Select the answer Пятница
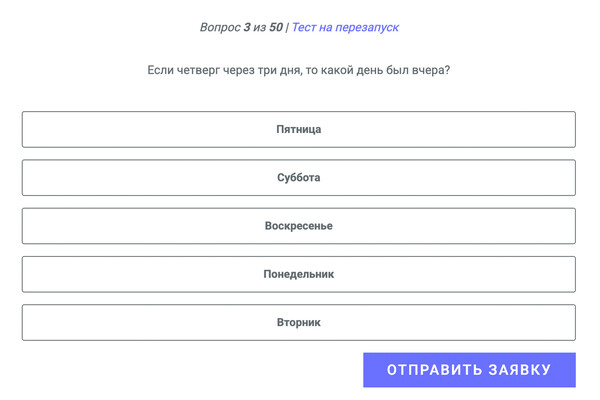This screenshot has height=400, width=600. point(298,129)
